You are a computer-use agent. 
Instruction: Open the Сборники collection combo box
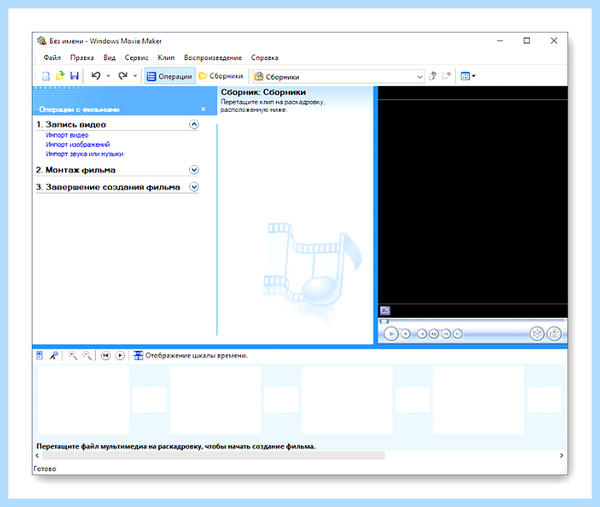(x=339, y=77)
